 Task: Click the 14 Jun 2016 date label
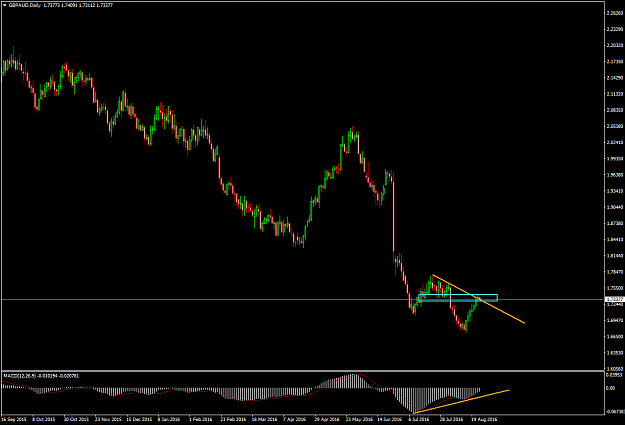click(389, 419)
